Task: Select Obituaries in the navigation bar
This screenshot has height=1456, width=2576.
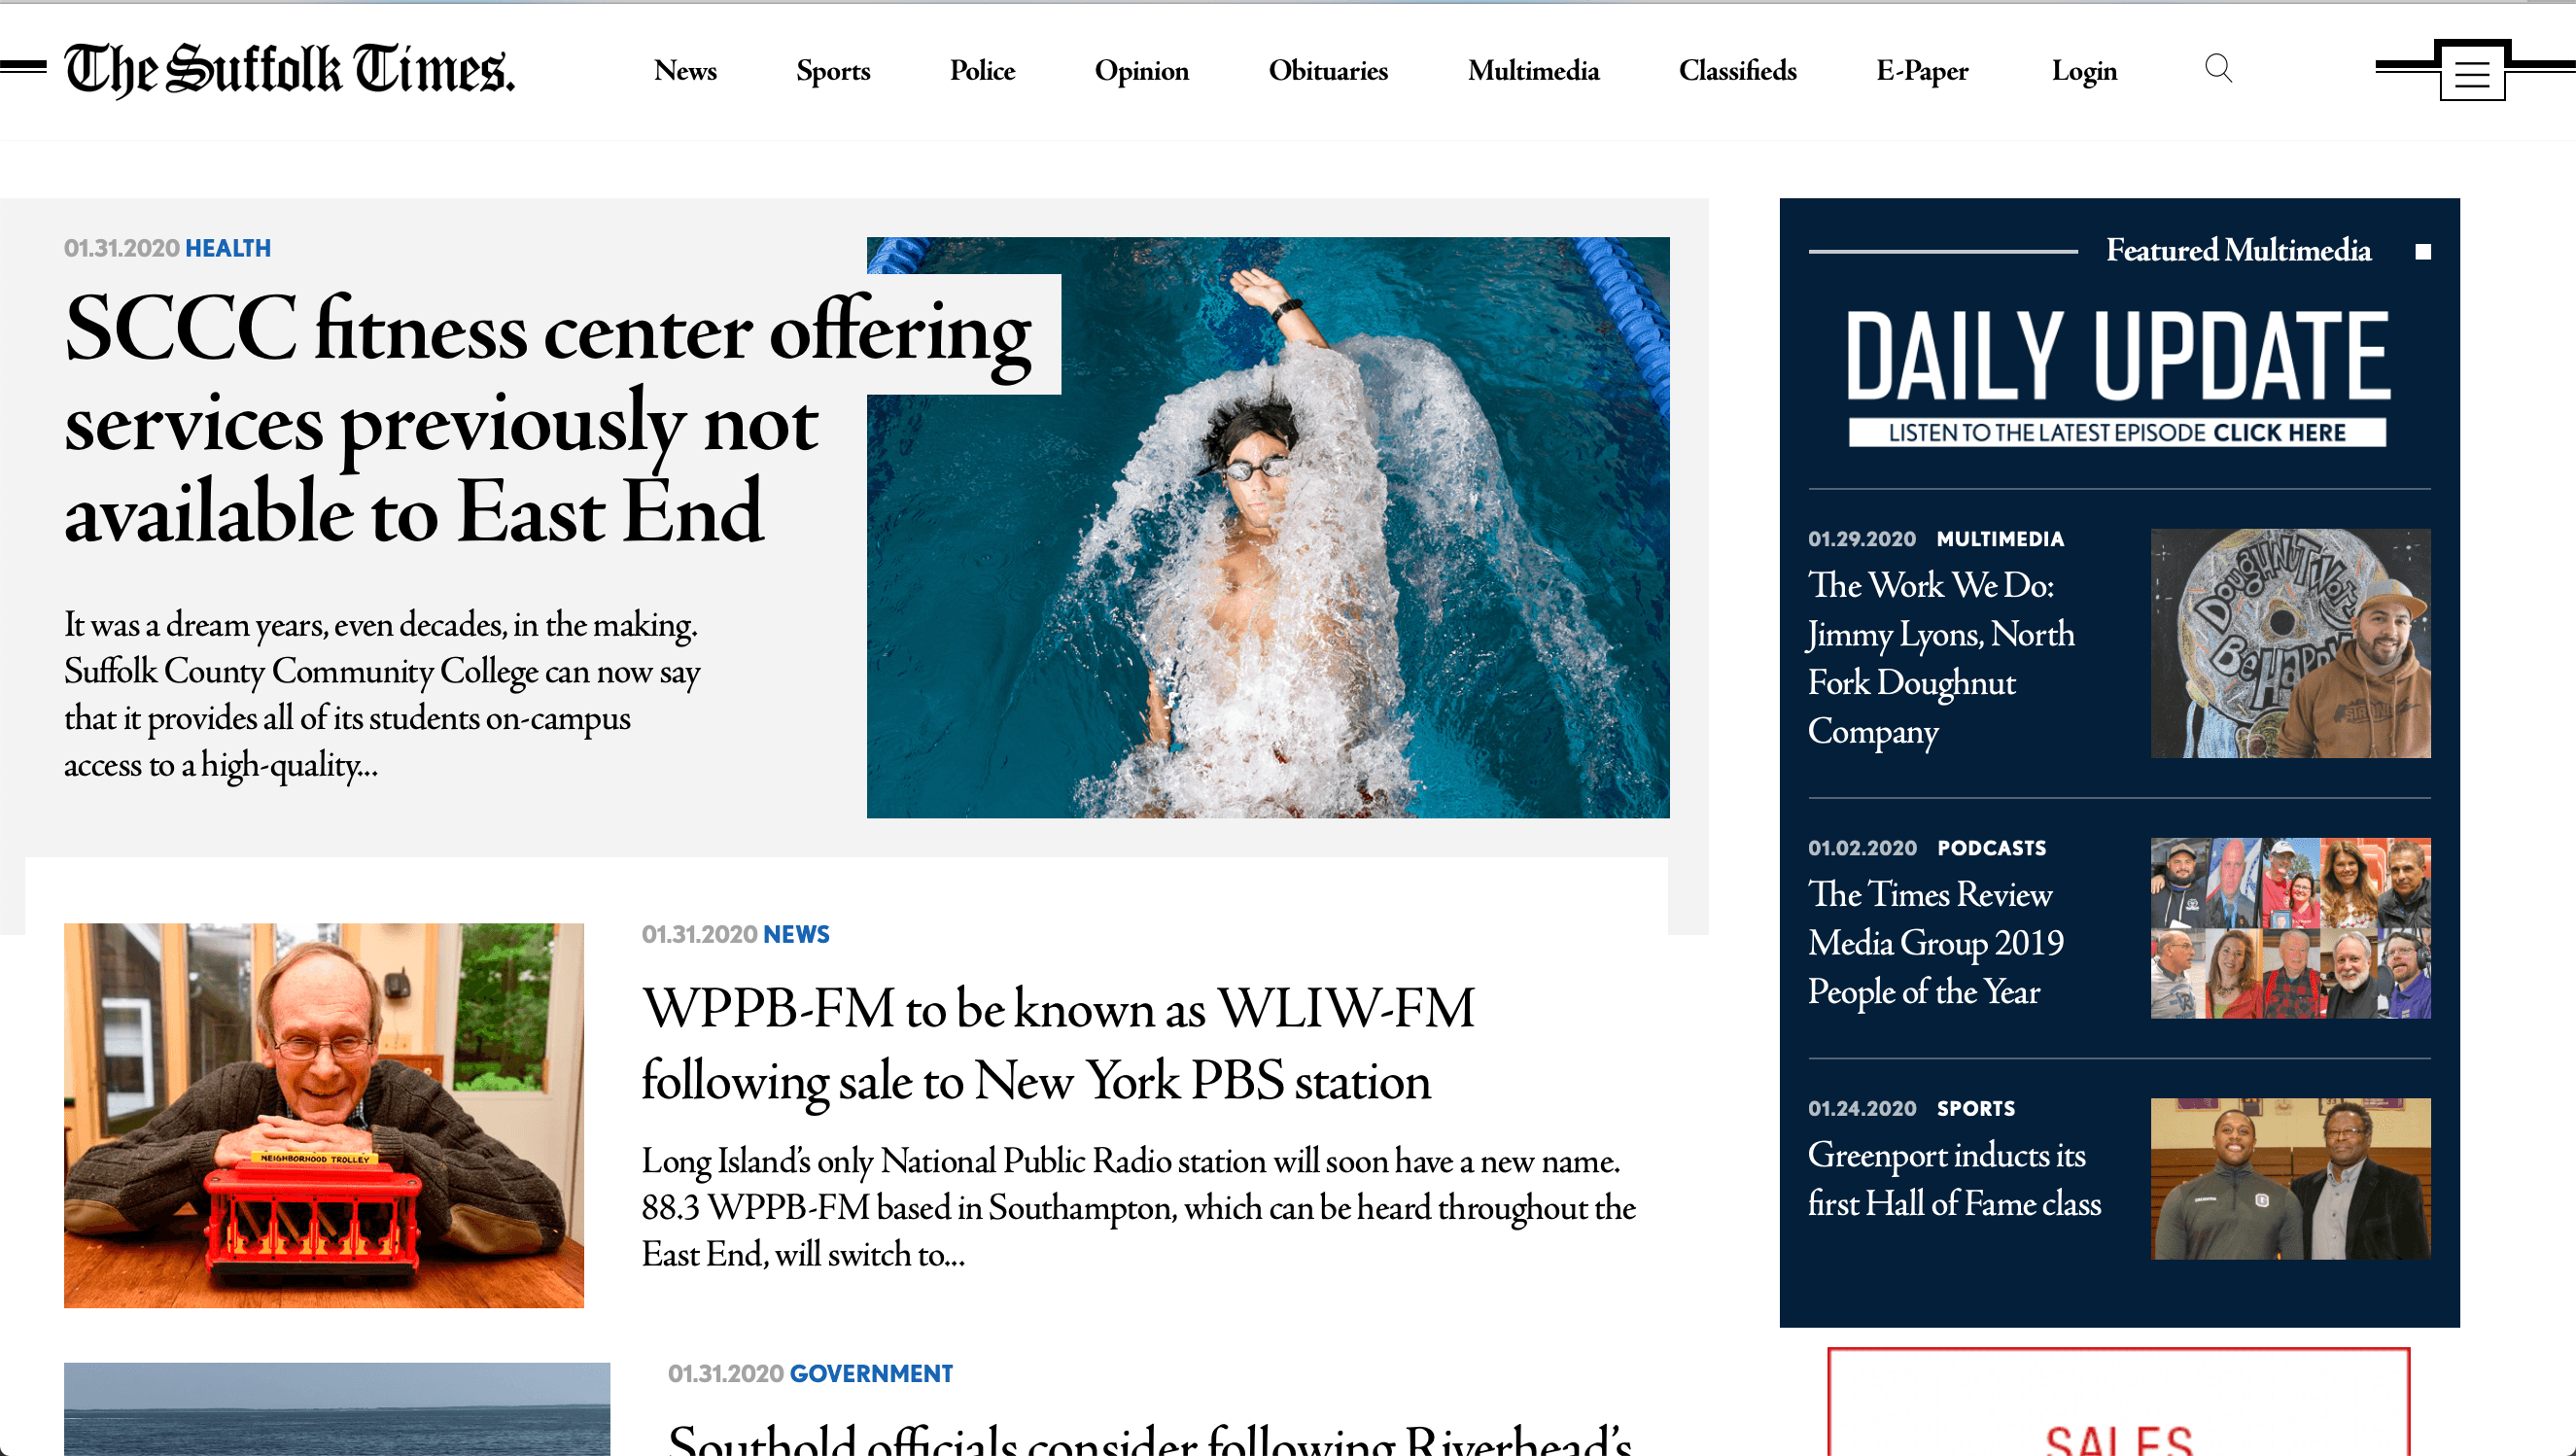Action: pos(1328,70)
